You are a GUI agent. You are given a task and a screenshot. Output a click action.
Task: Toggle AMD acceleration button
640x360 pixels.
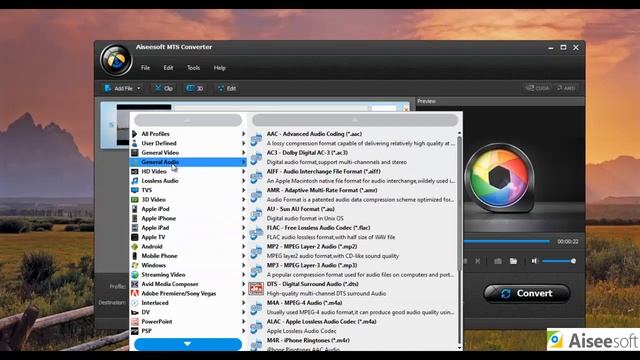(566, 88)
